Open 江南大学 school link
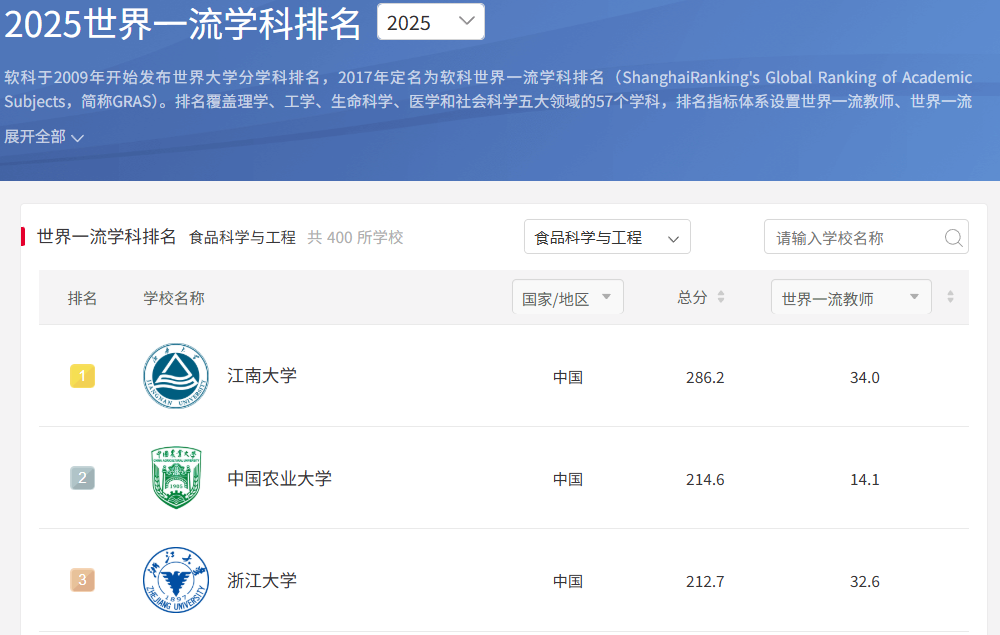 coord(262,376)
